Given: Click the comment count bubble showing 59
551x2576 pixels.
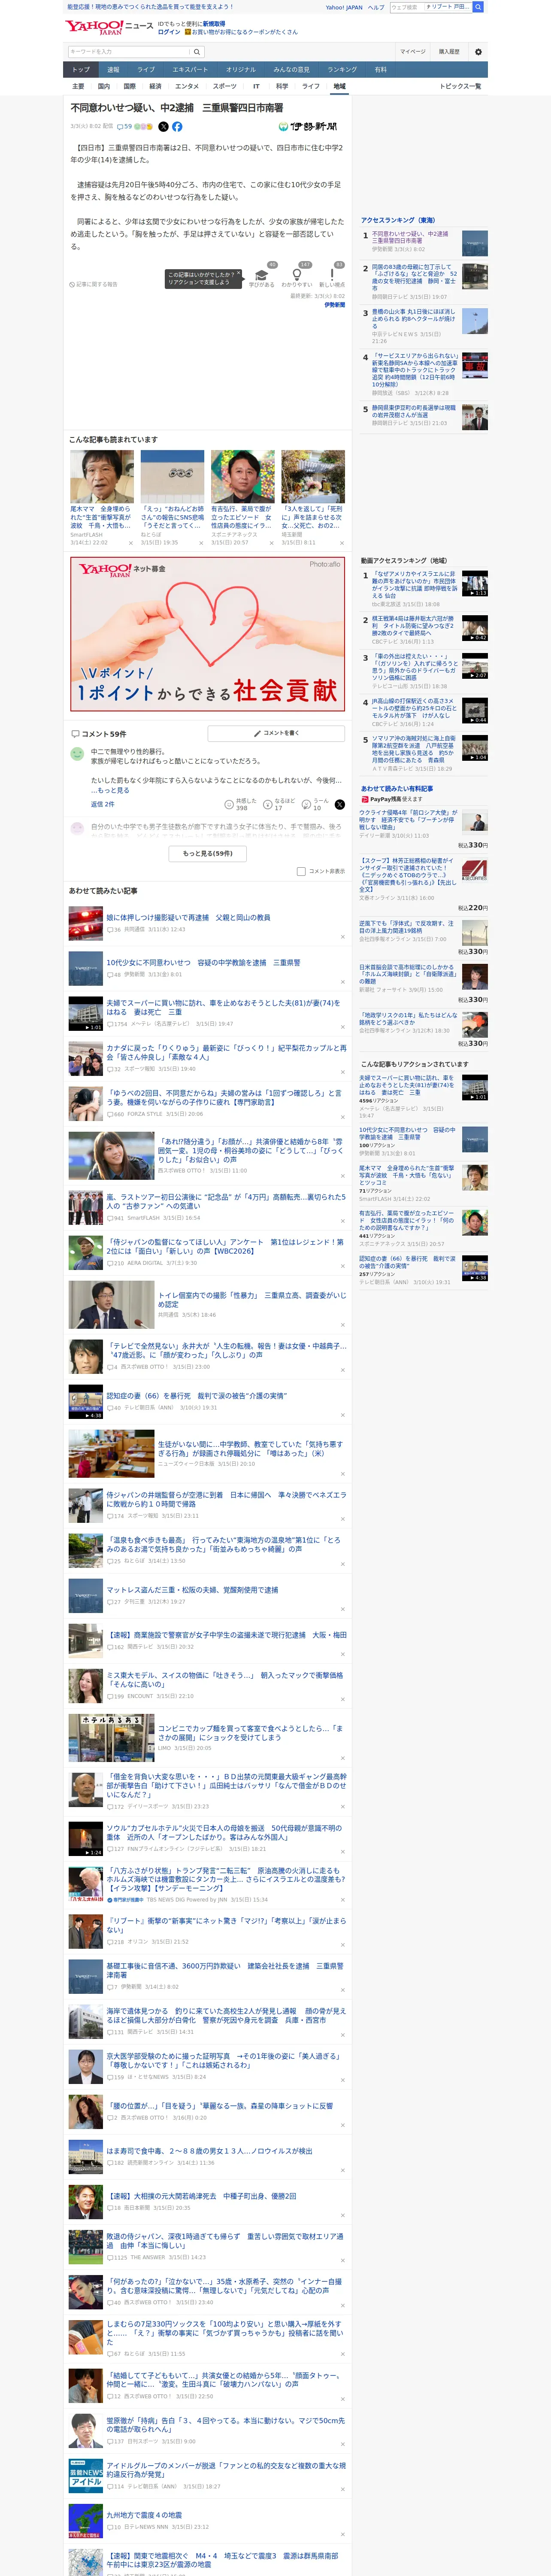Looking at the screenshot, I should 124,127.
